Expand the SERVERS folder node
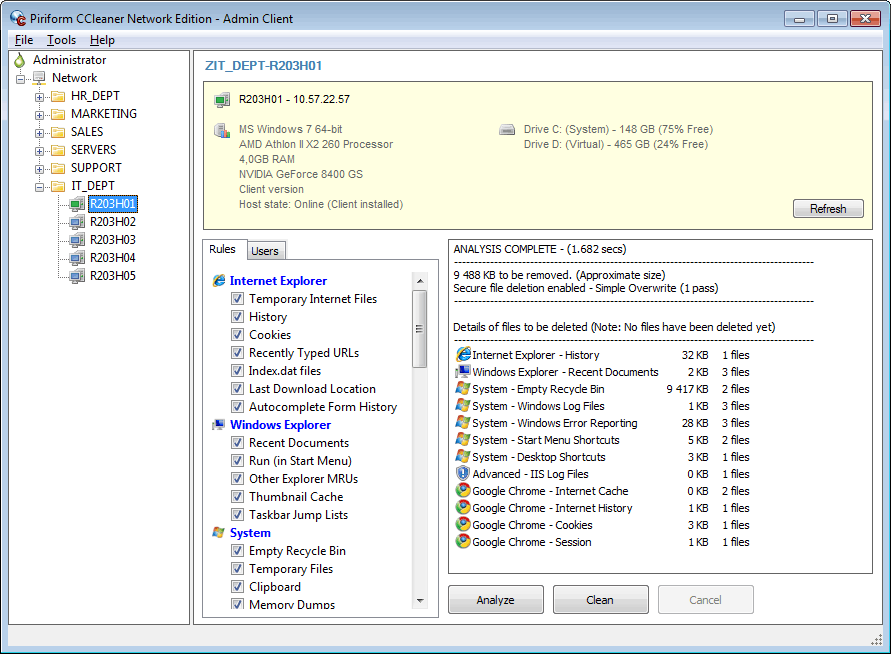891x654 pixels. point(39,151)
